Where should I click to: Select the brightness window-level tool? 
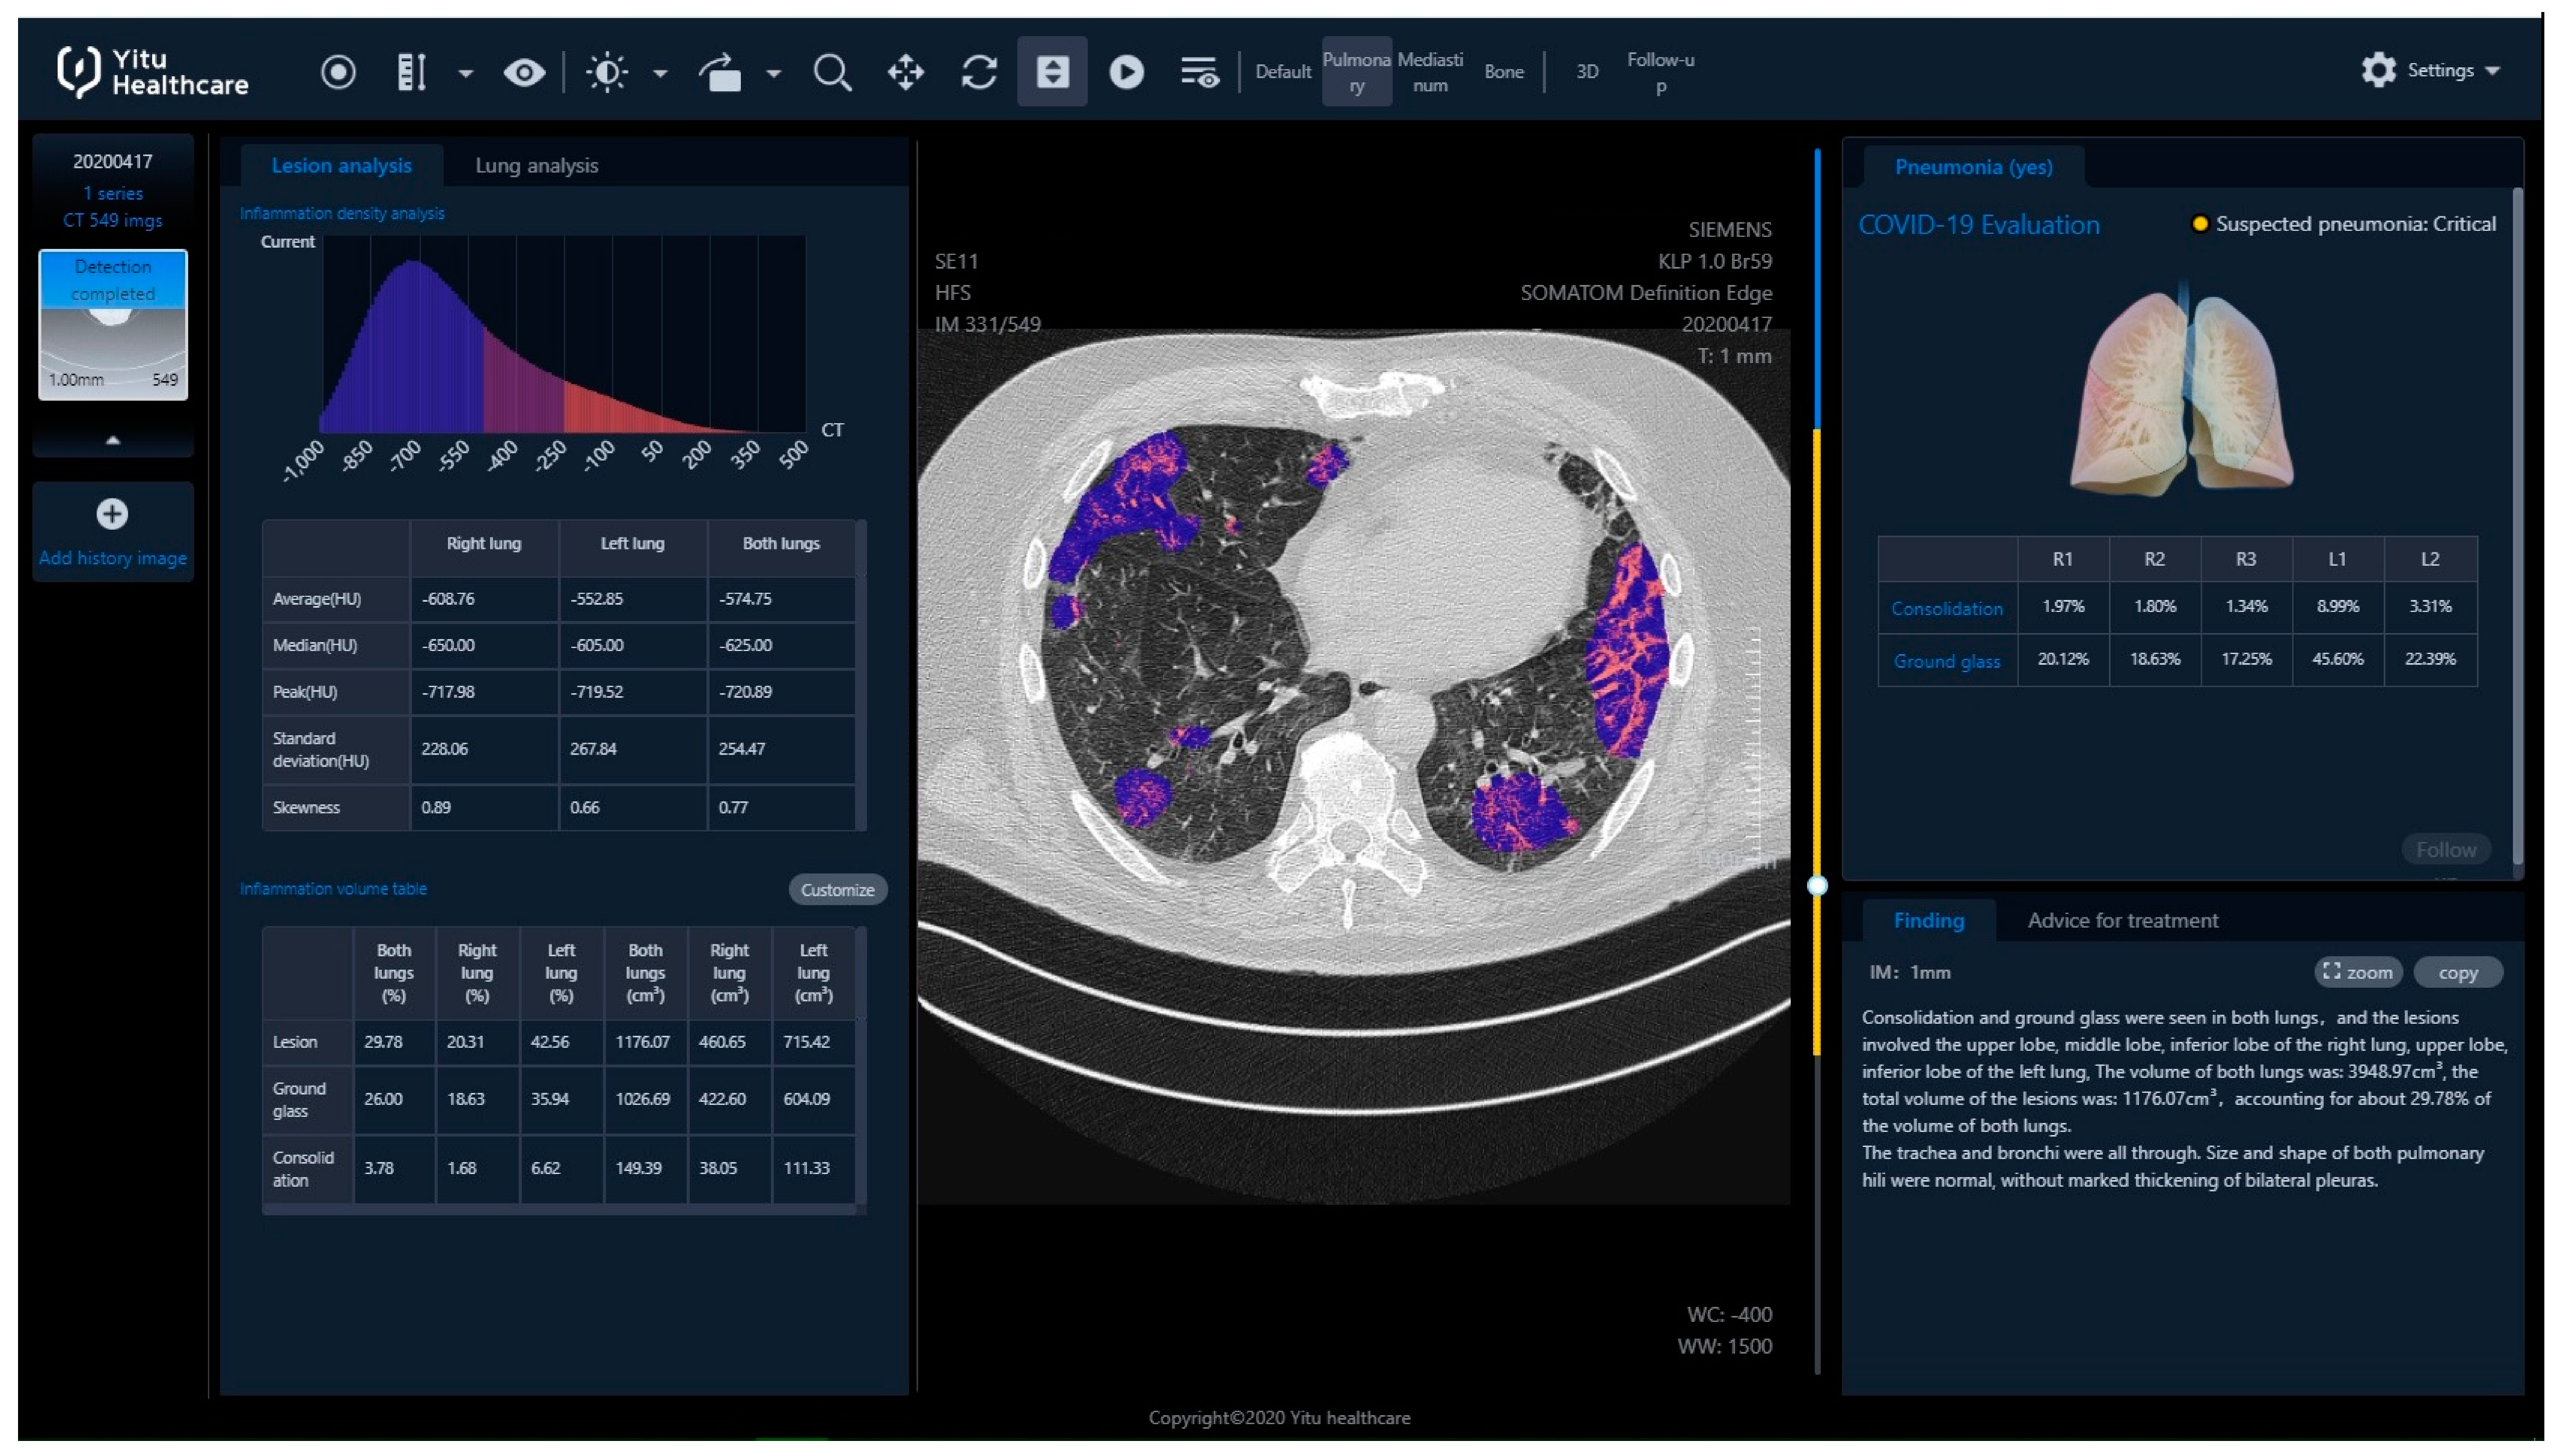pyautogui.click(x=607, y=72)
